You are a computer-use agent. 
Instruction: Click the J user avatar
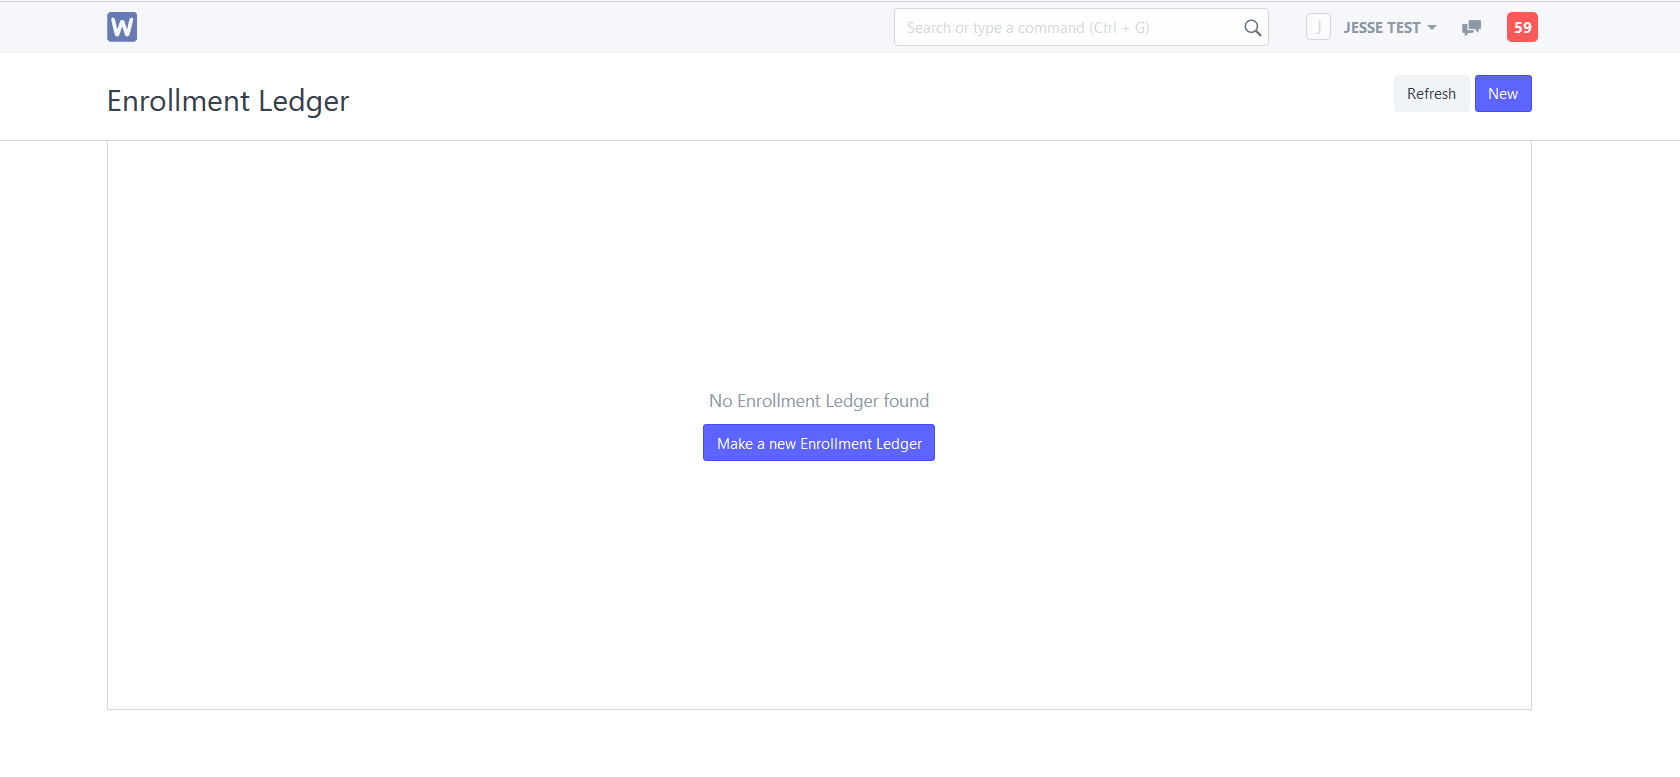[x=1318, y=27]
